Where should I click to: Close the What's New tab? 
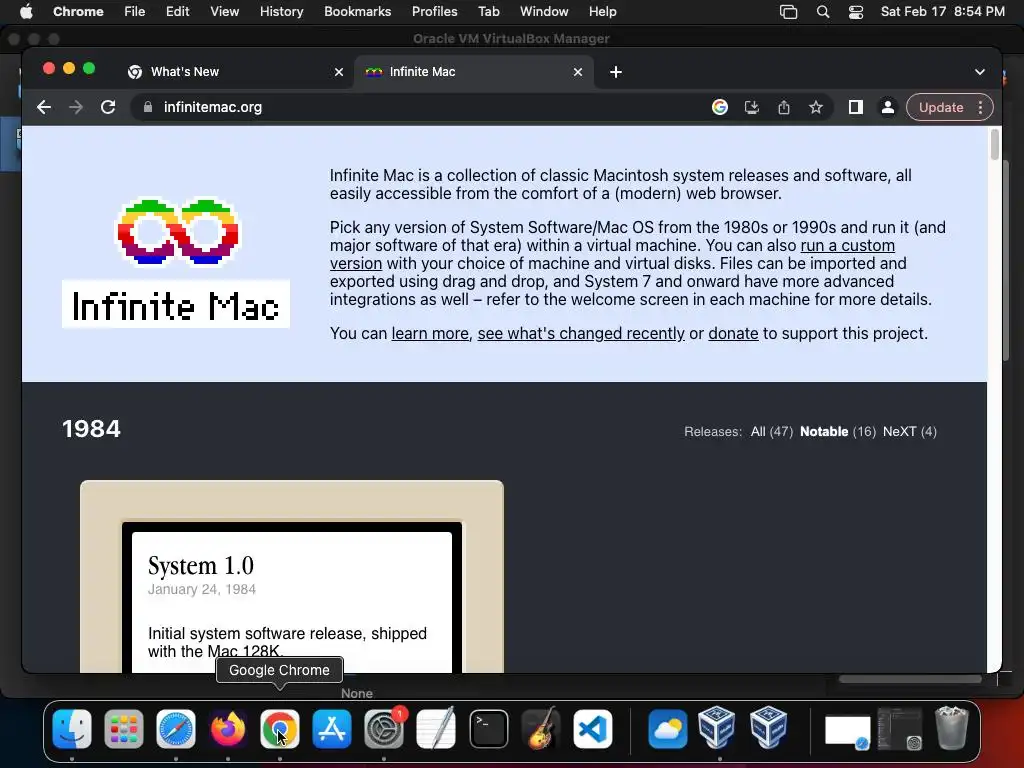339,72
